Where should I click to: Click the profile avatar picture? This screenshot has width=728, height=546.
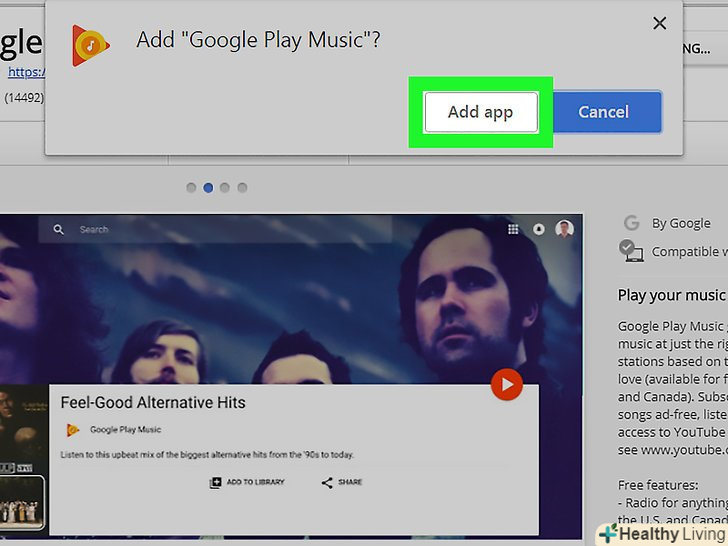(x=565, y=229)
